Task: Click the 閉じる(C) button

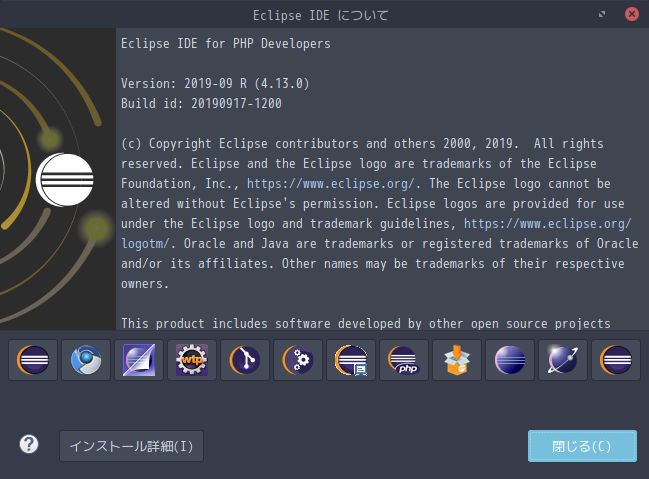Action: 582,446
